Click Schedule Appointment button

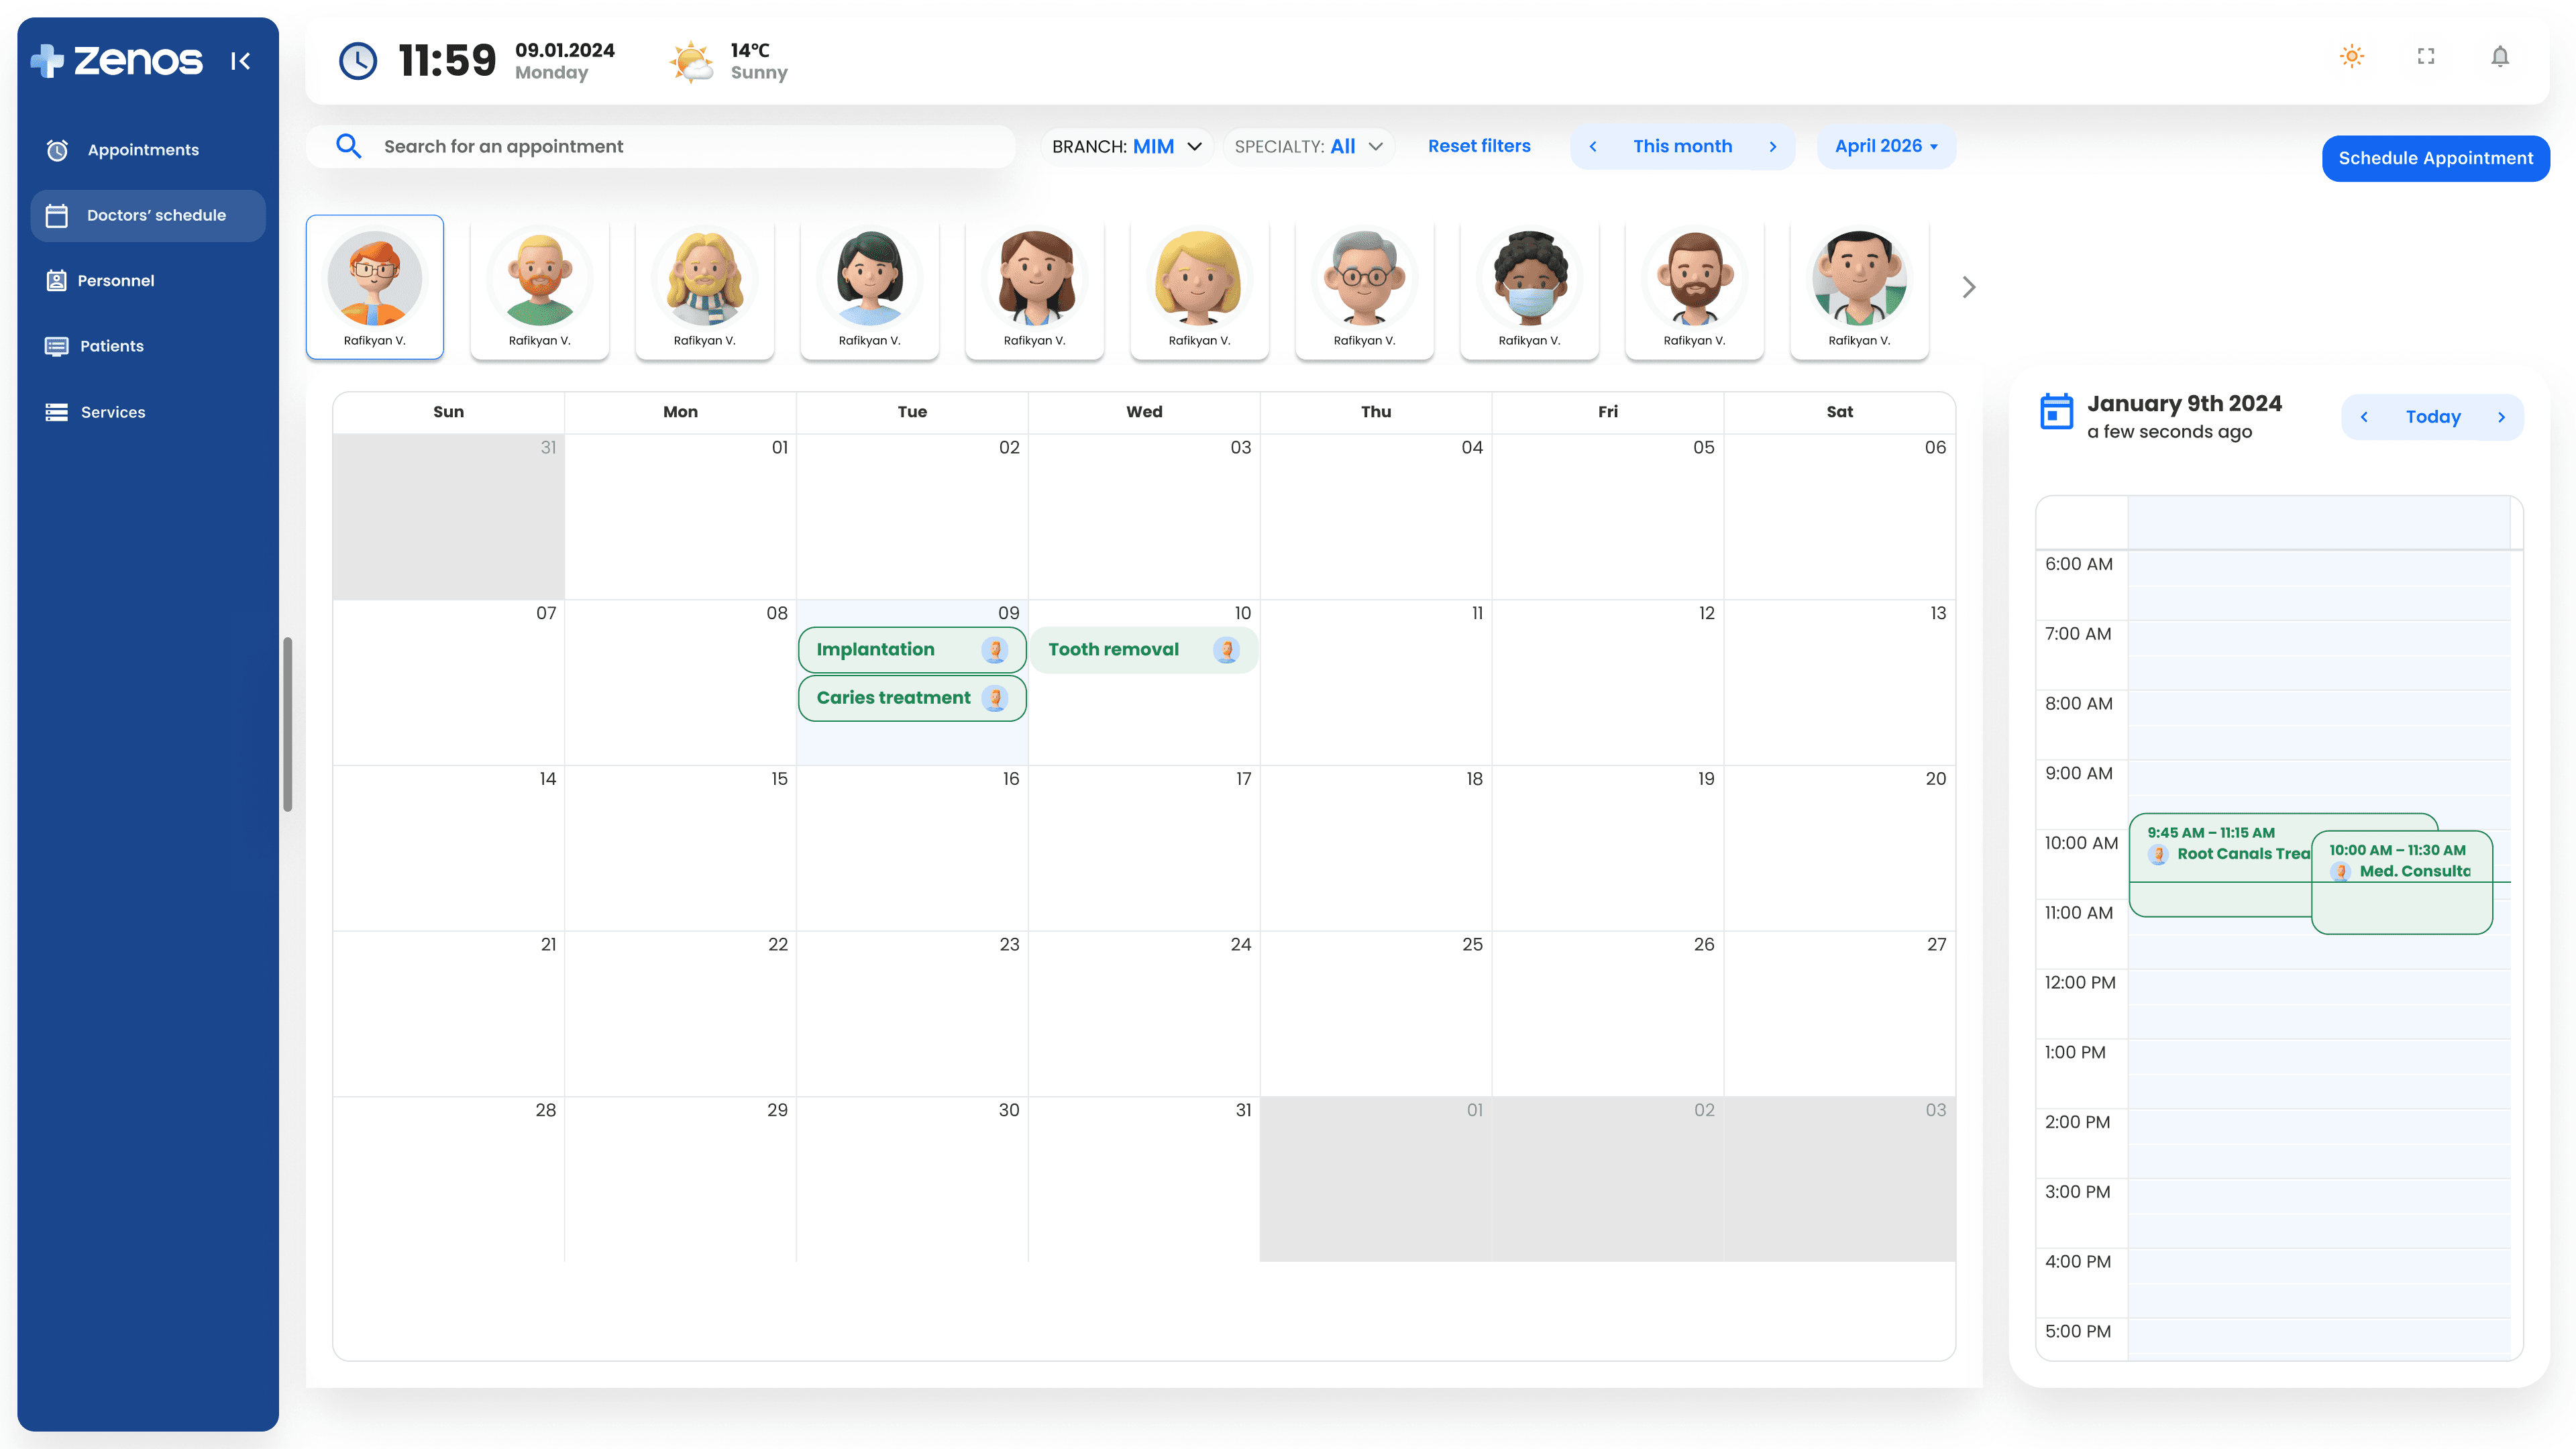[2435, 158]
